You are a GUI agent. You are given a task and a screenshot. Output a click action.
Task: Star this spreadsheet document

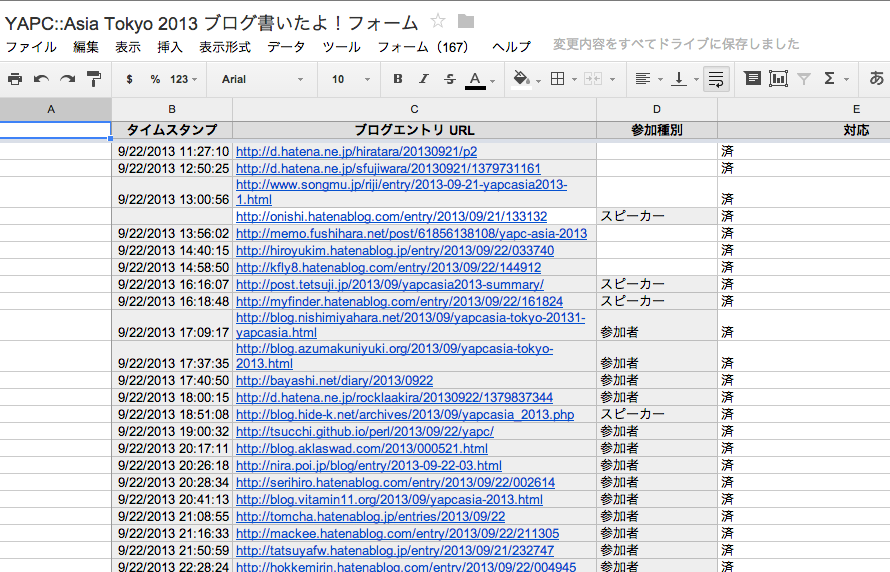(x=438, y=22)
